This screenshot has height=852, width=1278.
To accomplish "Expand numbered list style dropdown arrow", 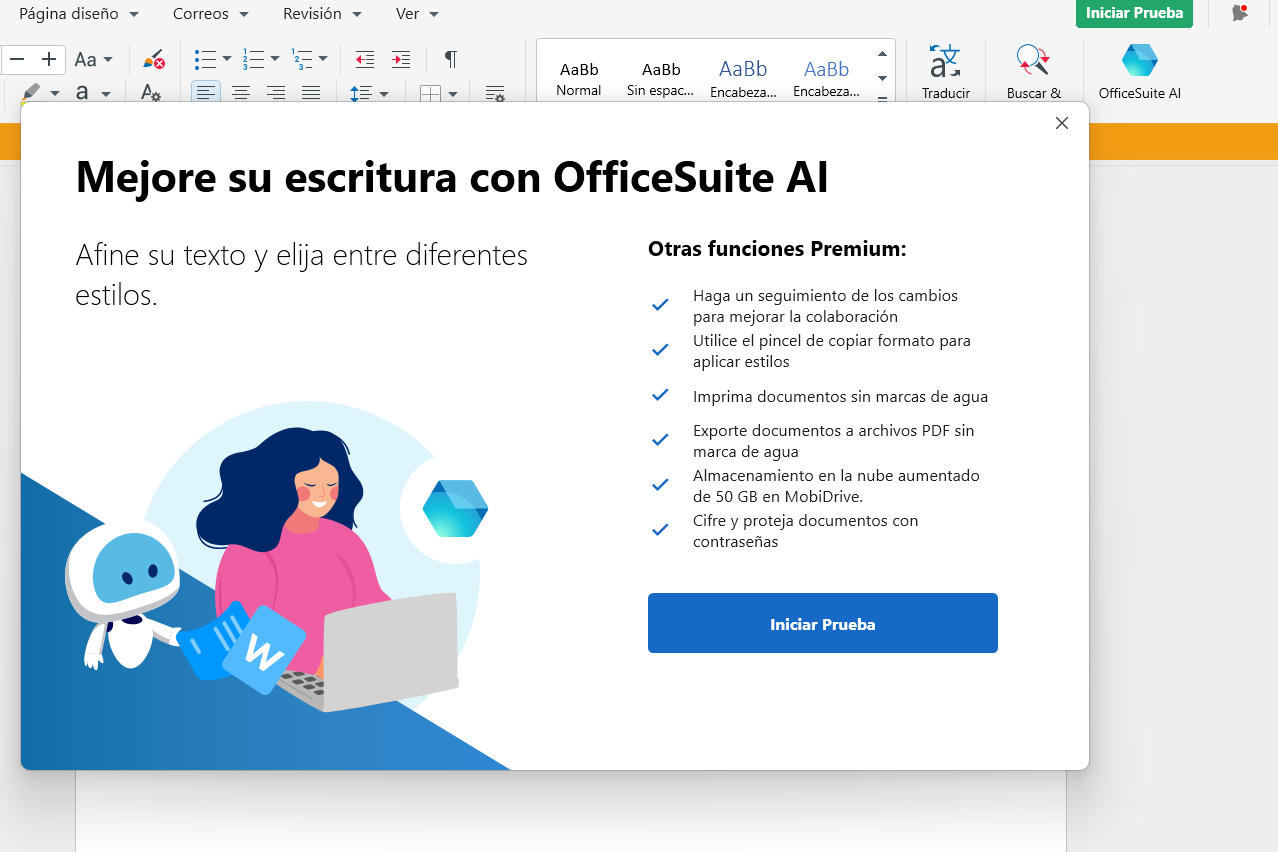I will click(x=275, y=60).
